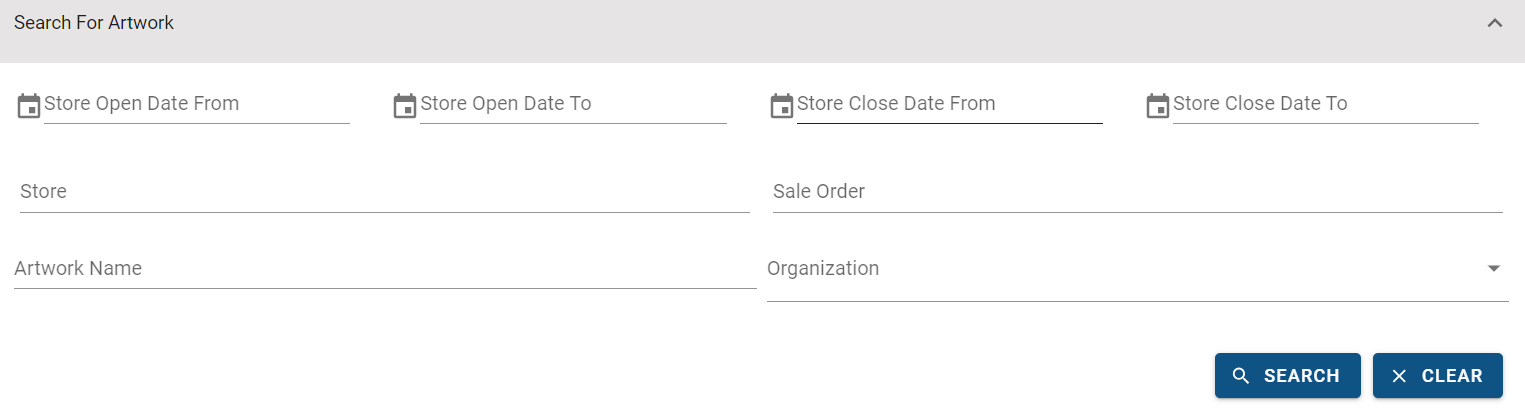Focus the Store Close Date To field
1525x411 pixels.
(1325, 105)
